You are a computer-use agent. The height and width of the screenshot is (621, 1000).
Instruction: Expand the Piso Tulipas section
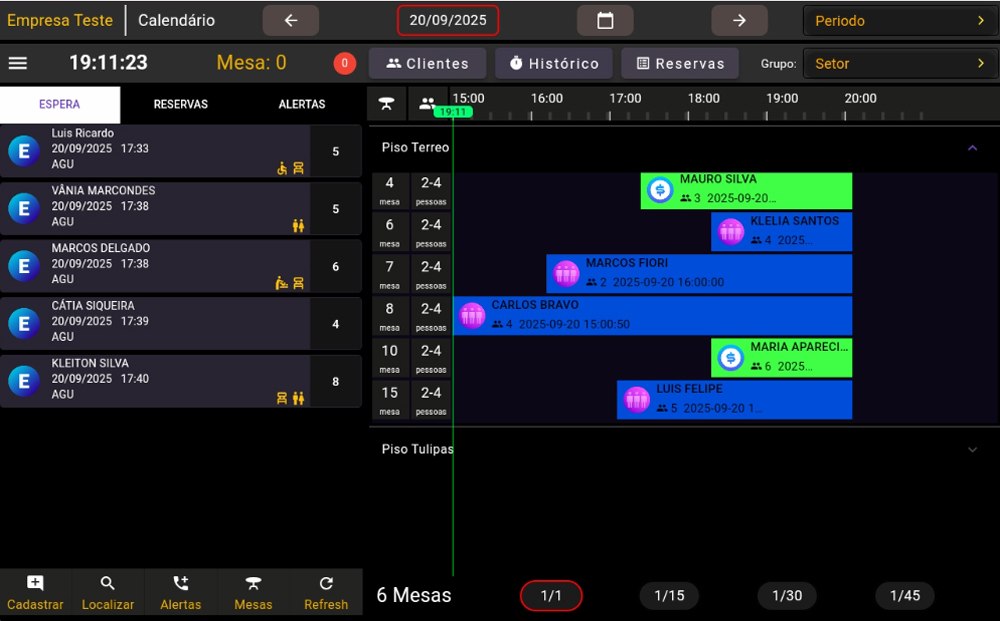(x=972, y=450)
